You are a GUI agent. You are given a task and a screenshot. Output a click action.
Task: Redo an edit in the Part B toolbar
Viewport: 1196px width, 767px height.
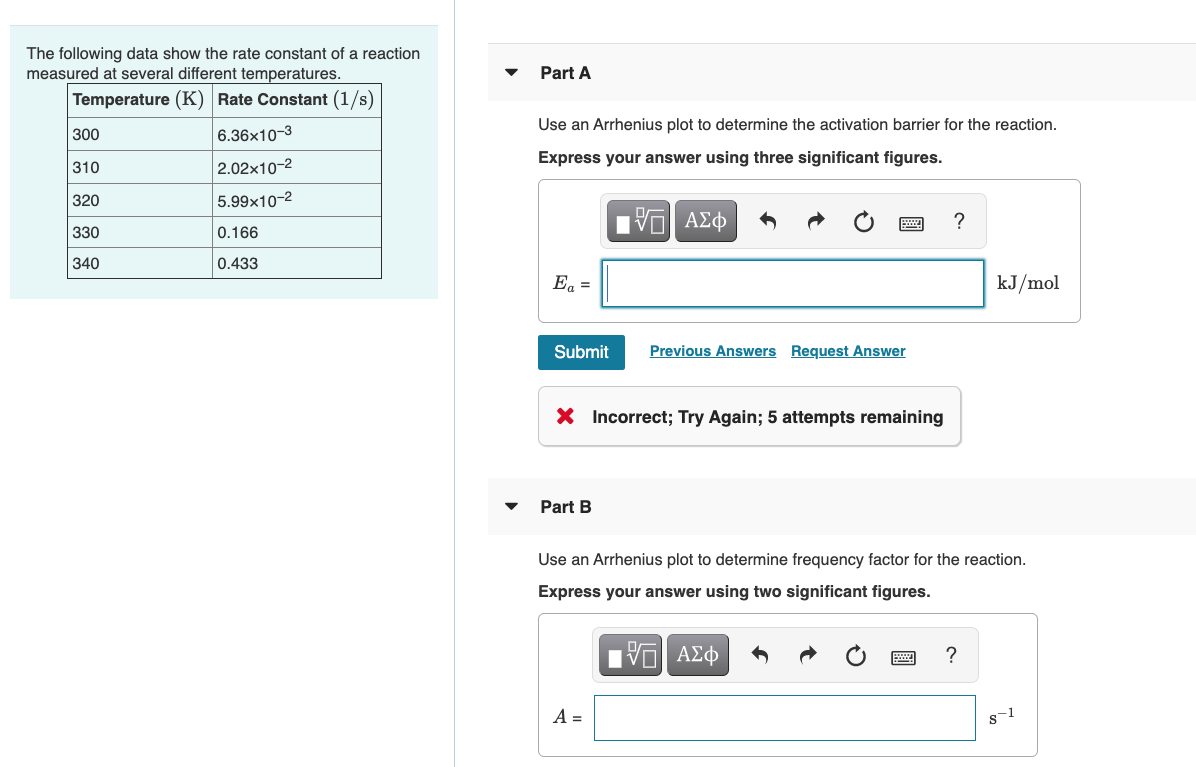click(x=807, y=654)
